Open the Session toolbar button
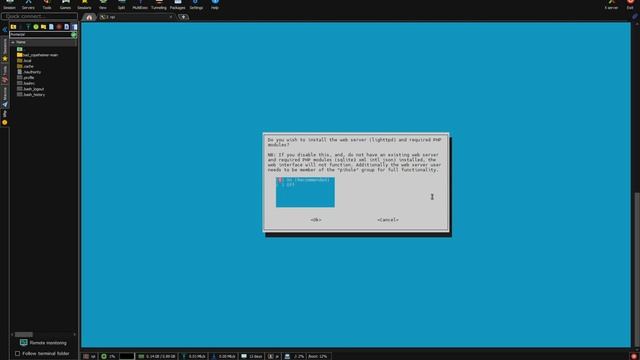 (x=9, y=5)
